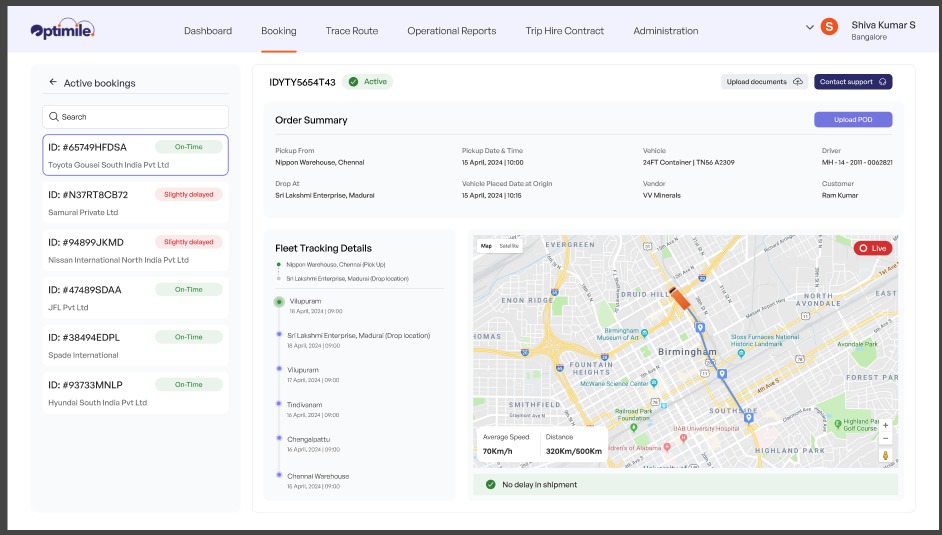Click On-Time badge of Toyota Gousei booking
This screenshot has height=535, width=942.
(x=189, y=147)
